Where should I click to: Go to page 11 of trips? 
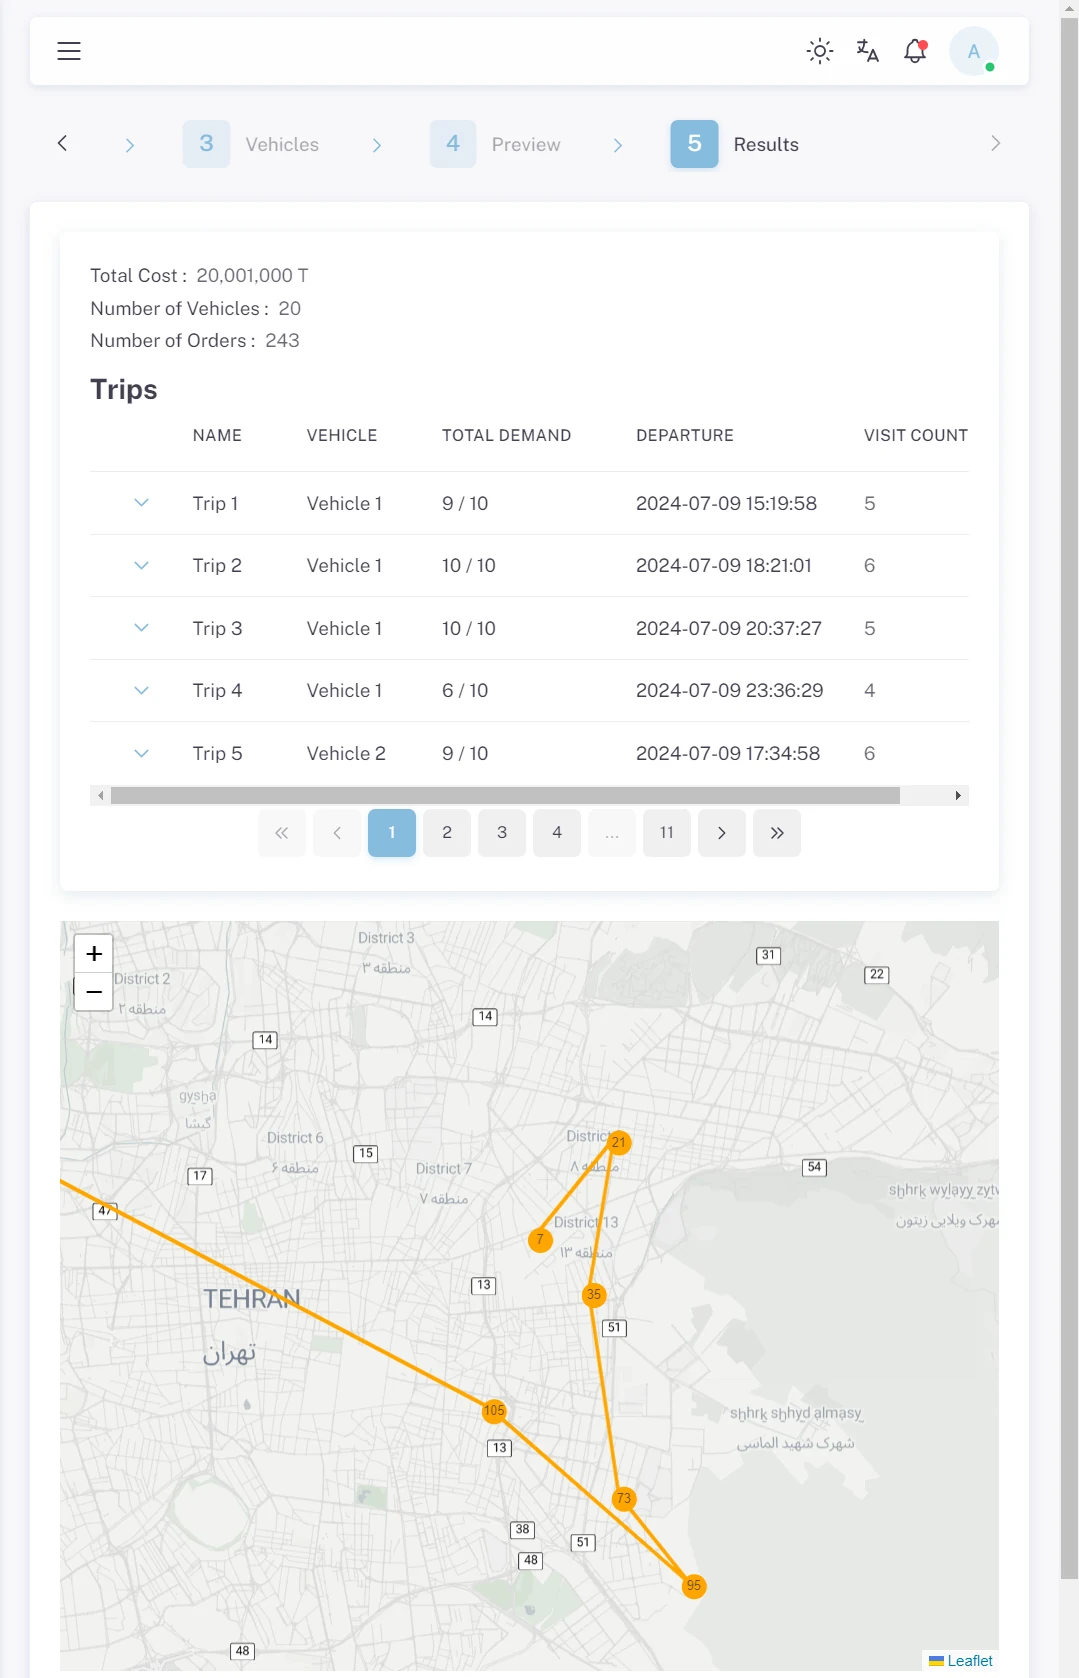[667, 833]
